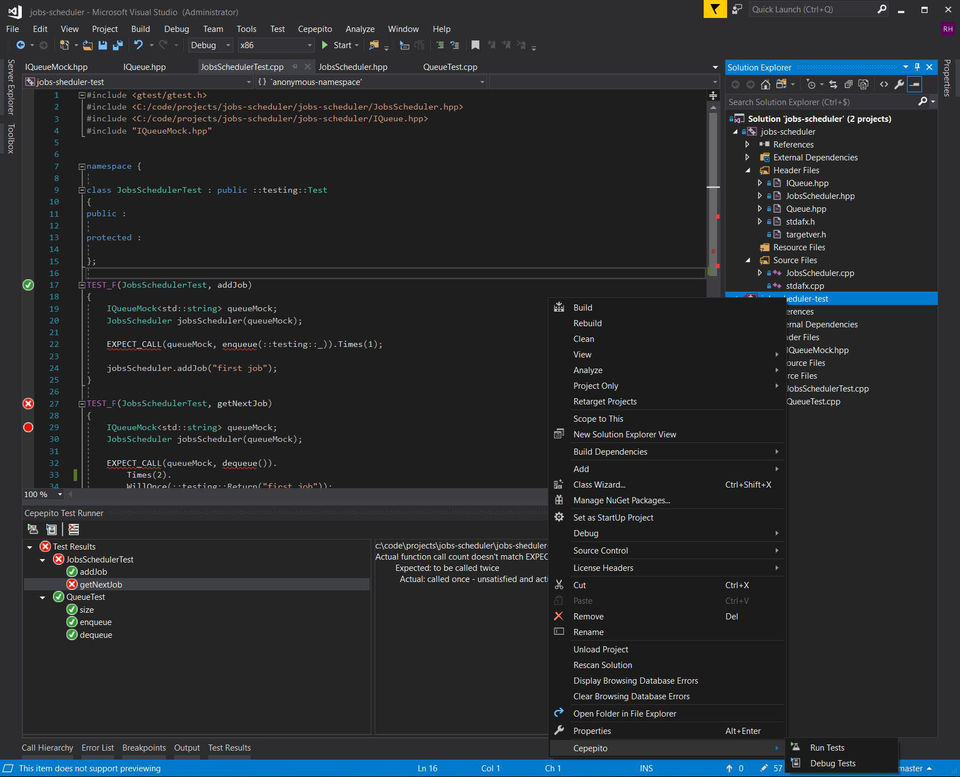This screenshot has width=960, height=777.
Task: Click Debug Tests in Cepepito submenu
Action: [x=842, y=764]
